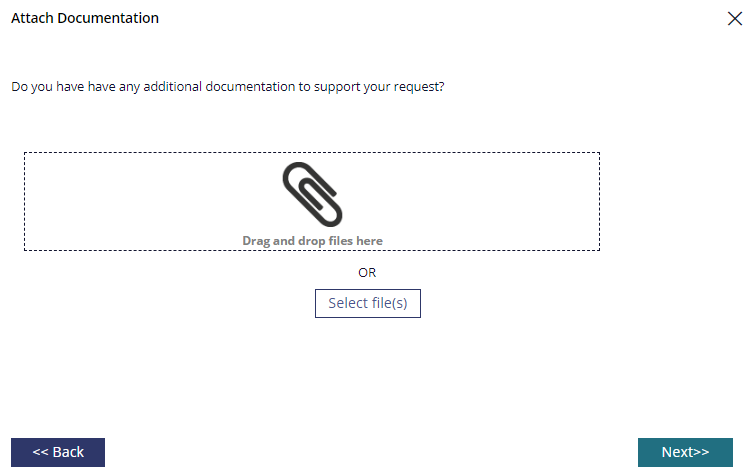Viewport: 749px width, 476px height.
Task: Go to the next step with Next>>
Action: (x=685, y=452)
